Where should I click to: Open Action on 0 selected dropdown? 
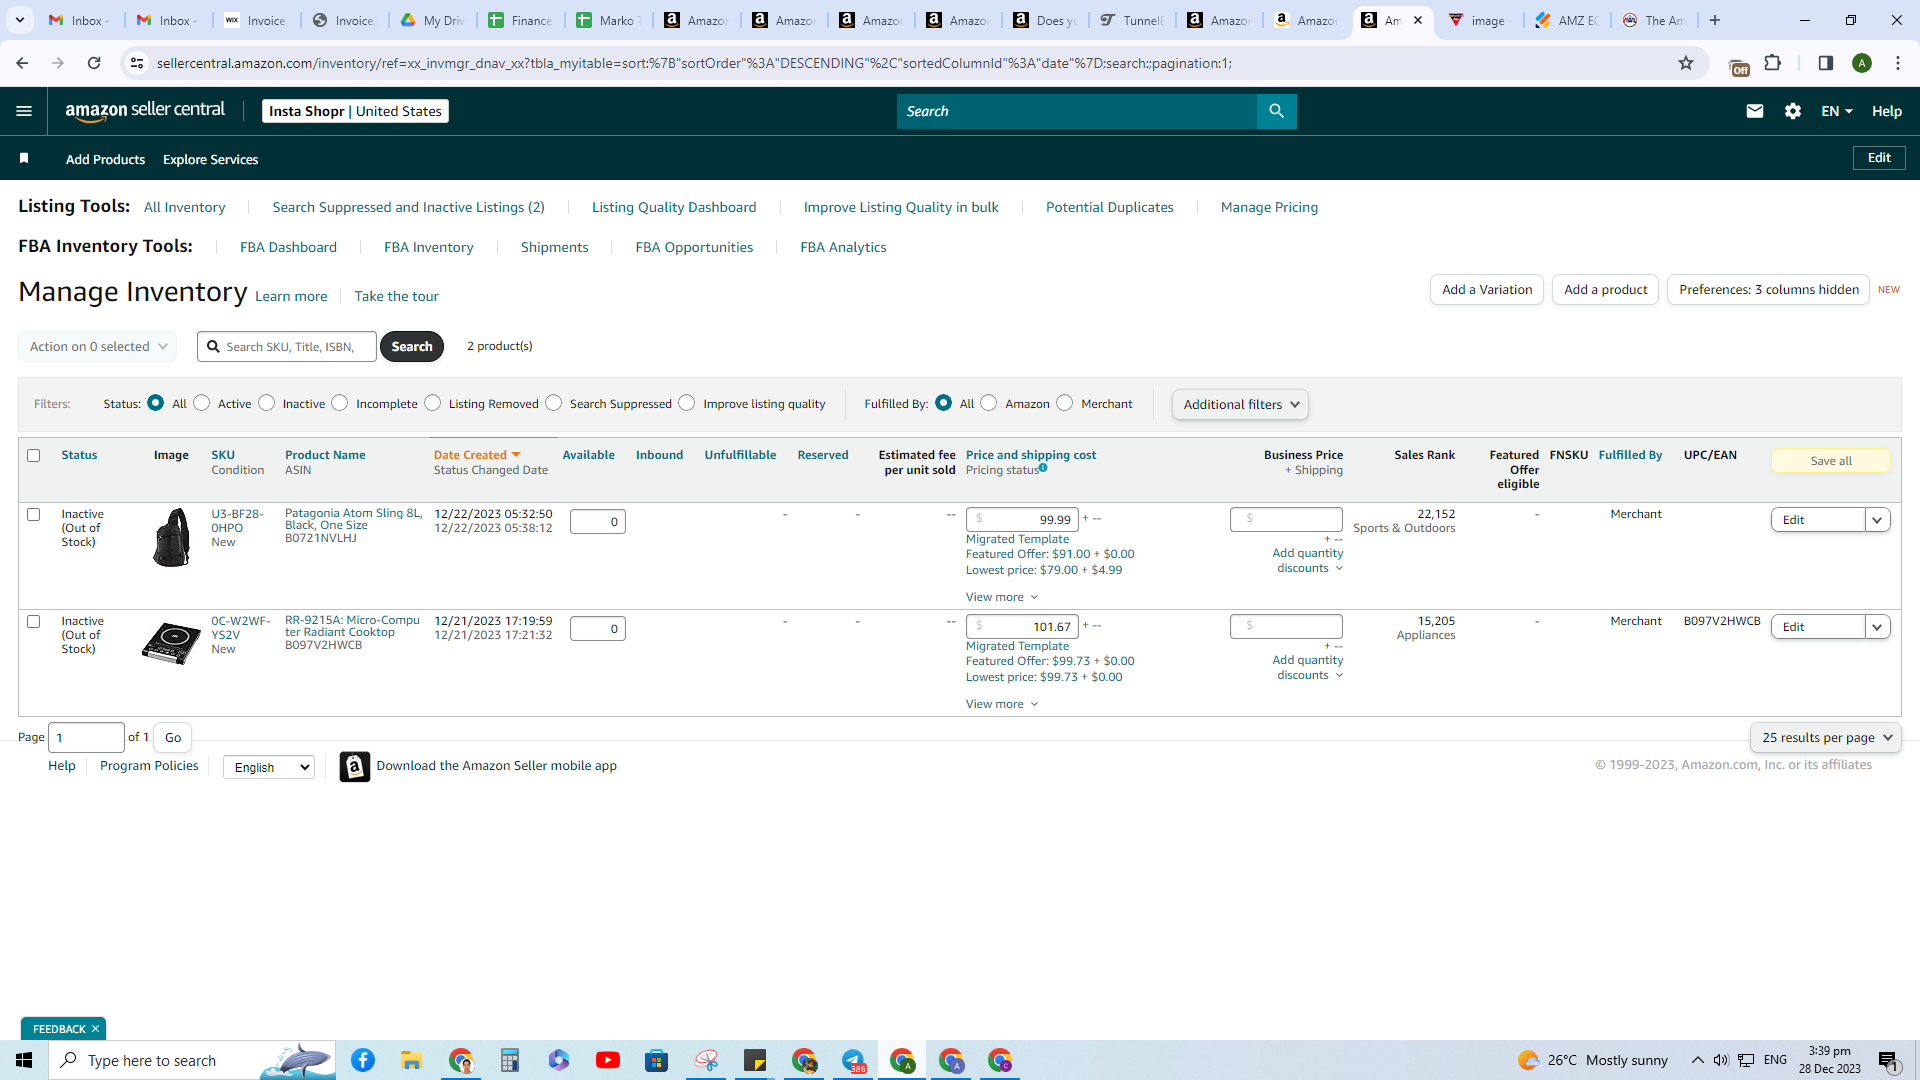coord(98,347)
